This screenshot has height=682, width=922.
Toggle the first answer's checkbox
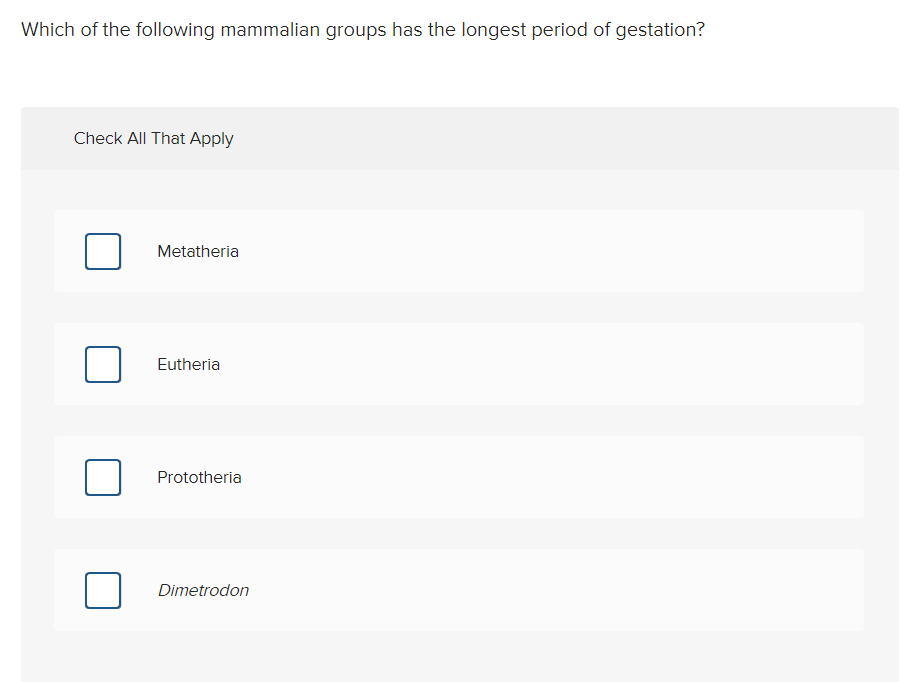(x=103, y=251)
